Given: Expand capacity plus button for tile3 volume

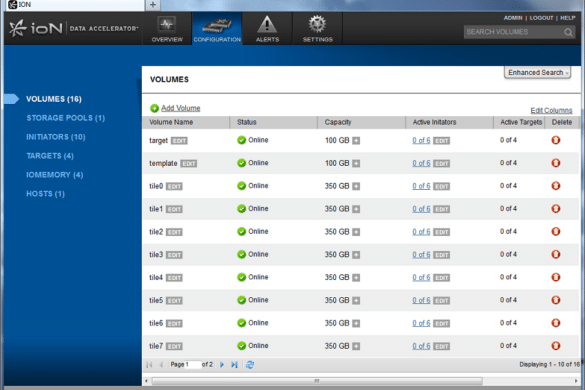Looking at the screenshot, I should tap(356, 255).
